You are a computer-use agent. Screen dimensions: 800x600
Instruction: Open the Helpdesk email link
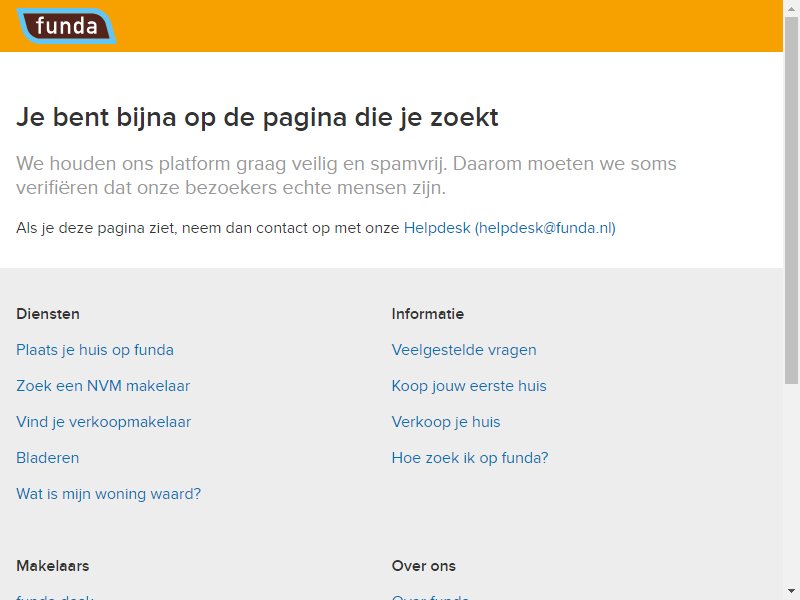(x=510, y=228)
